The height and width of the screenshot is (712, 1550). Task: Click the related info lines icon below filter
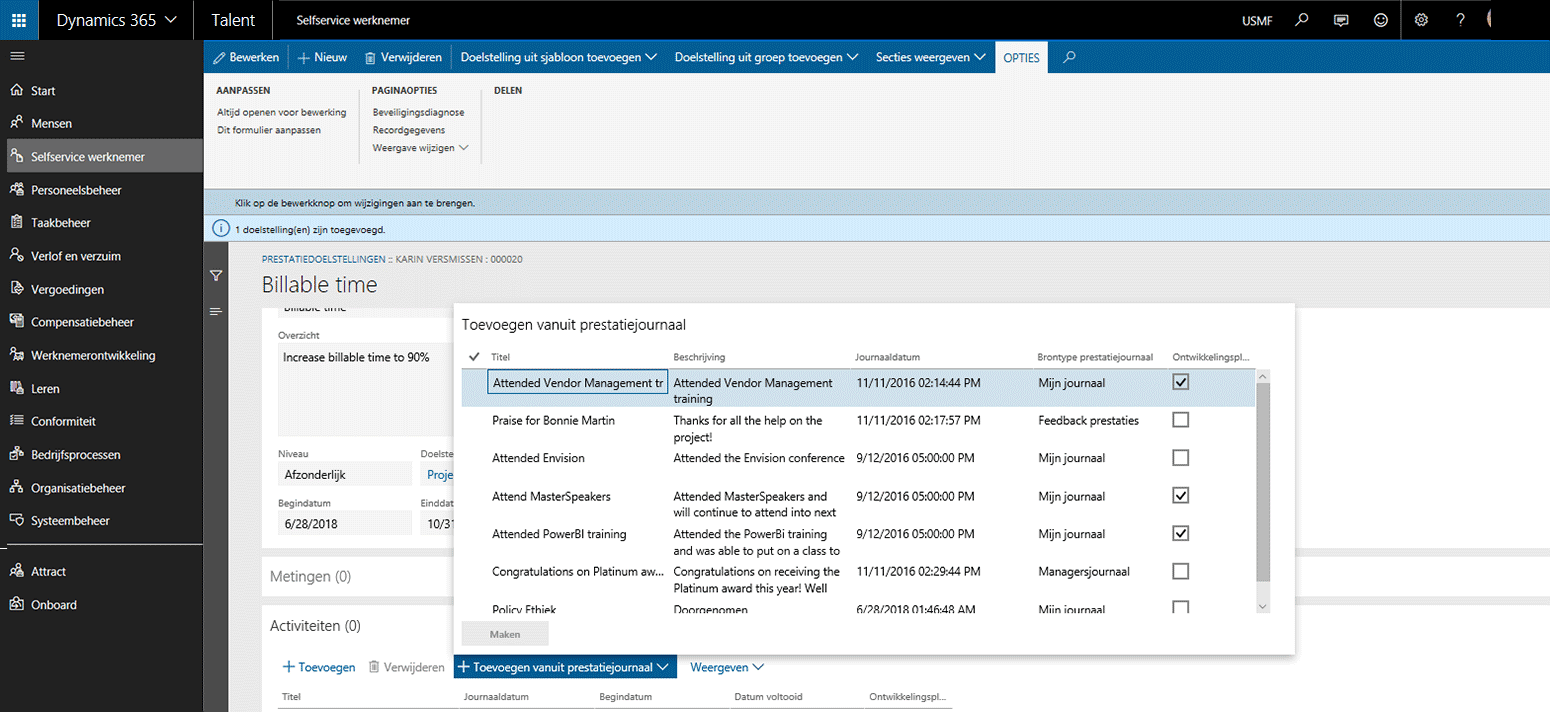(x=215, y=312)
